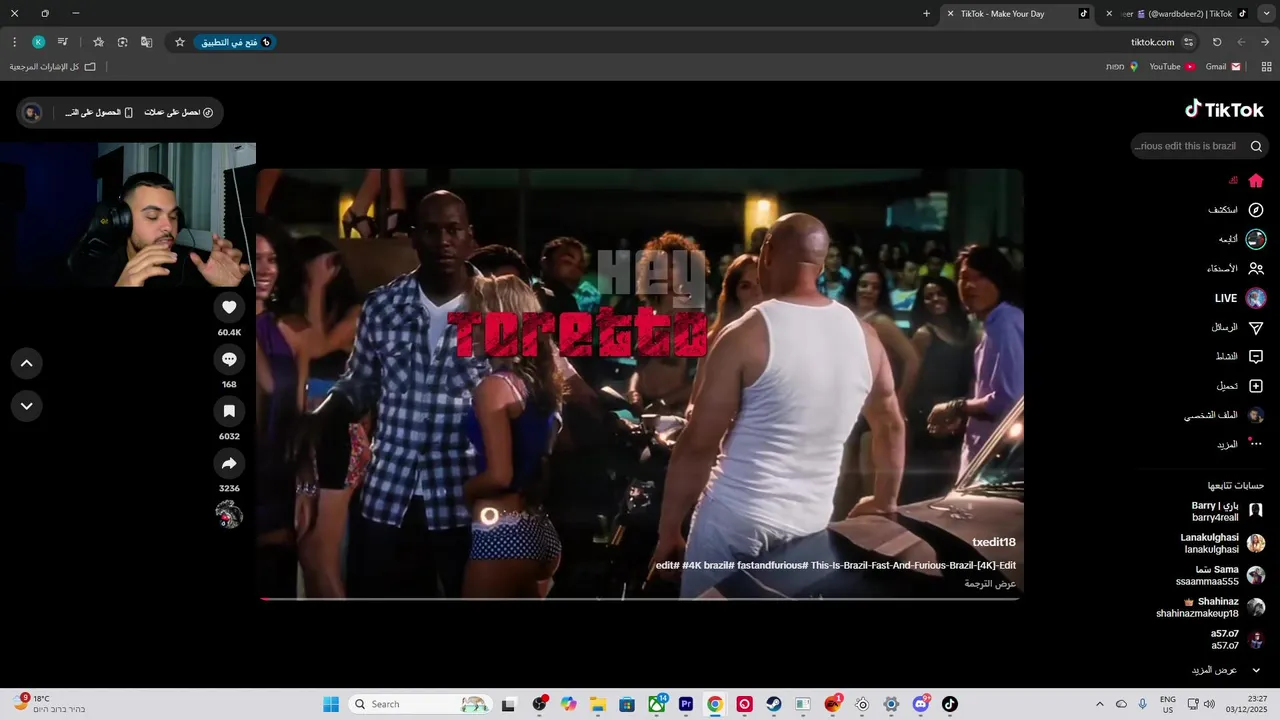Open followed account ssaammaa555

pyautogui.click(x=1220, y=575)
